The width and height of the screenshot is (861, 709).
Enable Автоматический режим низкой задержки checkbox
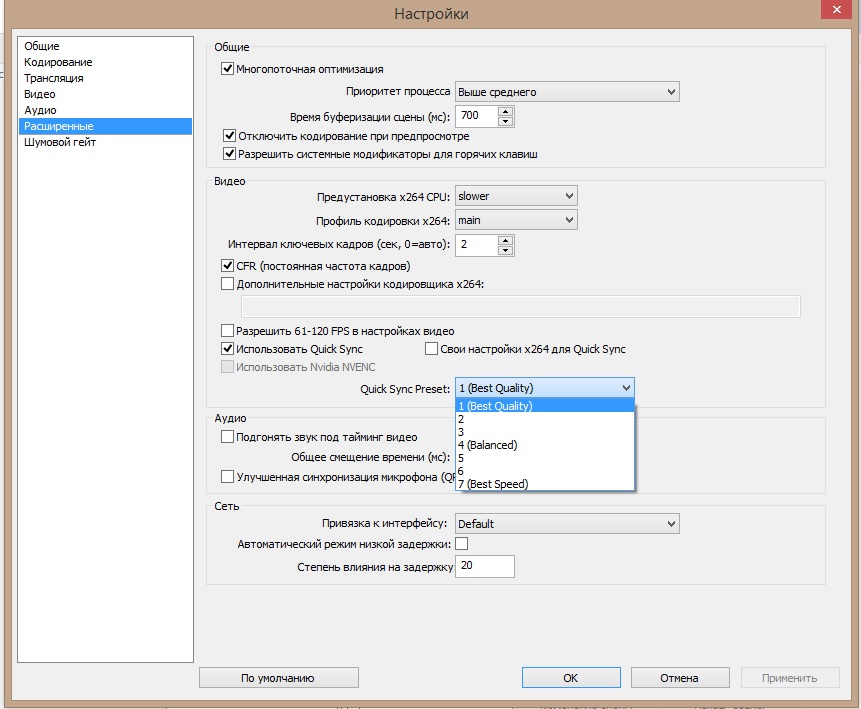pos(461,544)
